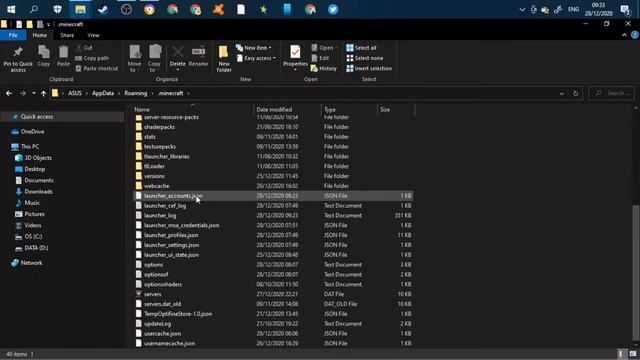
Task: Expand the New item dropdown
Action: coord(270,48)
